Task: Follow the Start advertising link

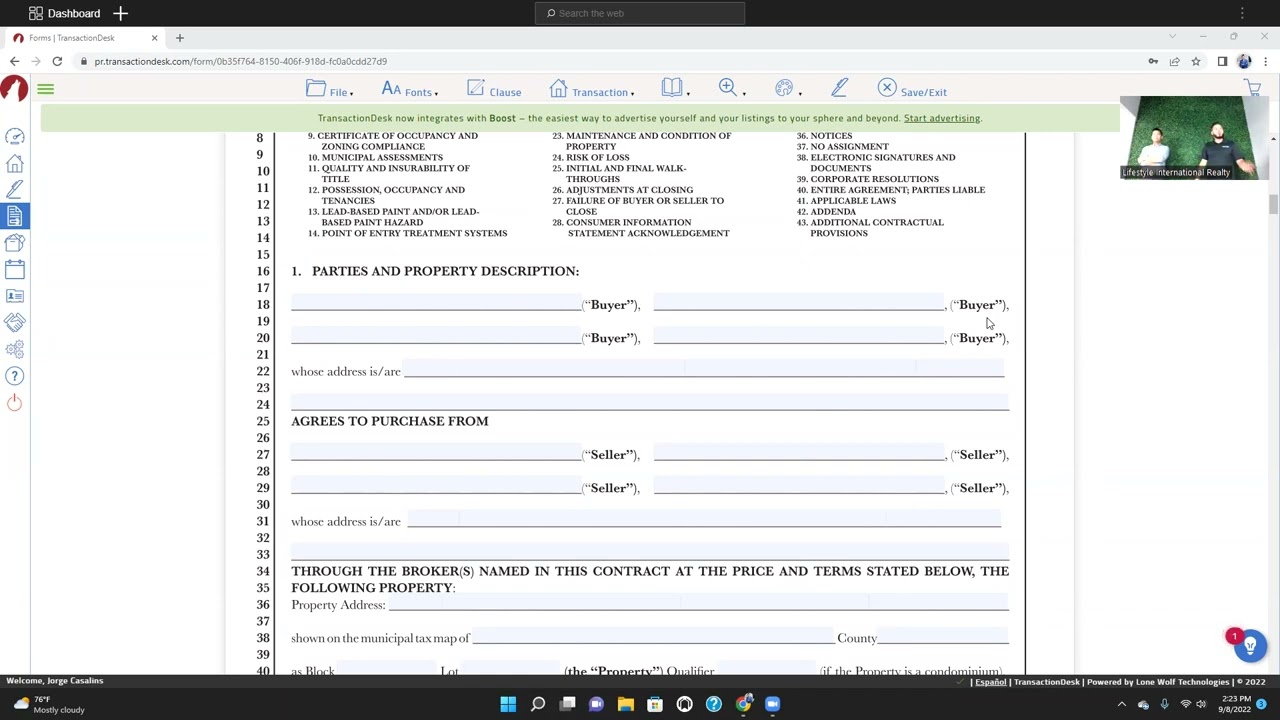Action: pos(942,118)
